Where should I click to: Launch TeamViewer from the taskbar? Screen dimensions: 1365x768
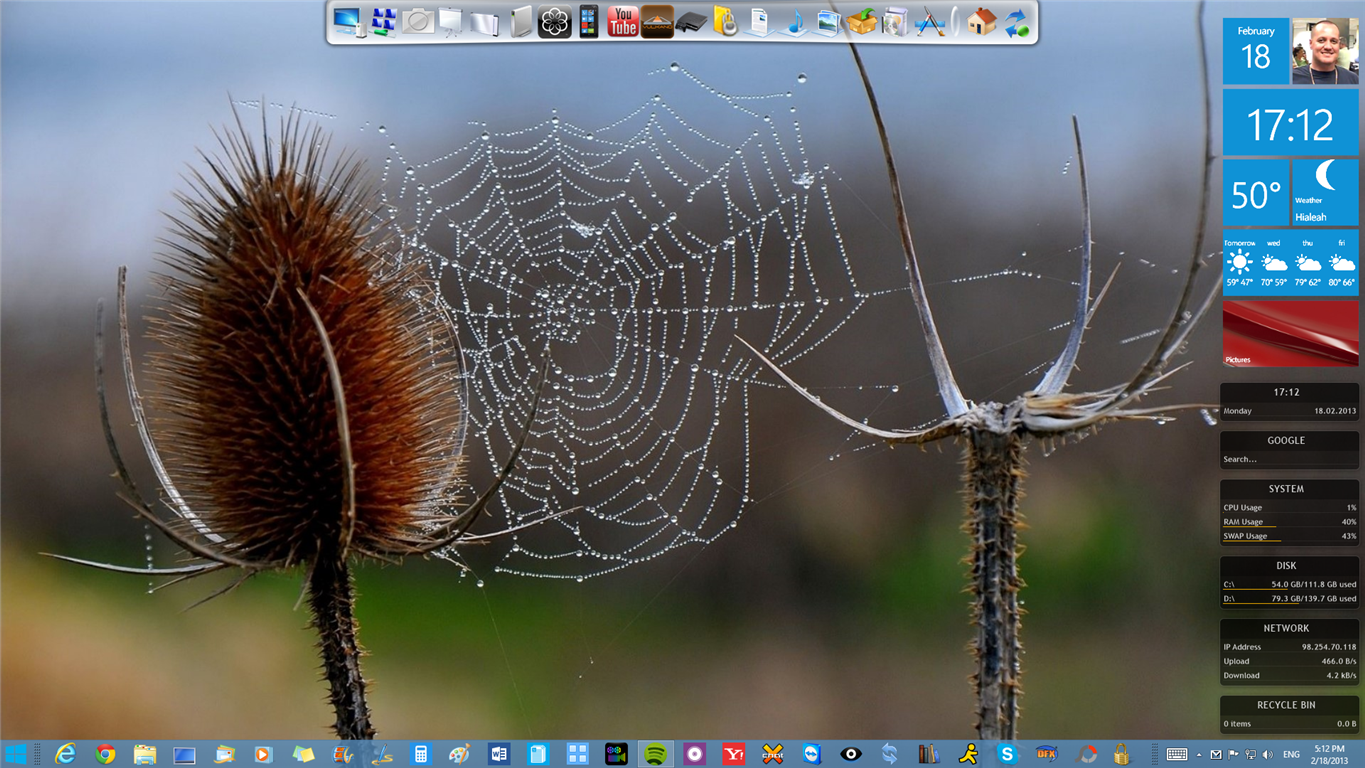pos(811,754)
